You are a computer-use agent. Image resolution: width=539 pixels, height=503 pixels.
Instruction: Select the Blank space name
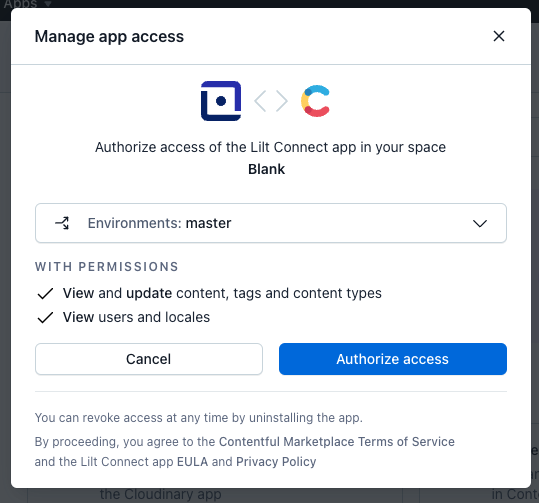coord(266,169)
